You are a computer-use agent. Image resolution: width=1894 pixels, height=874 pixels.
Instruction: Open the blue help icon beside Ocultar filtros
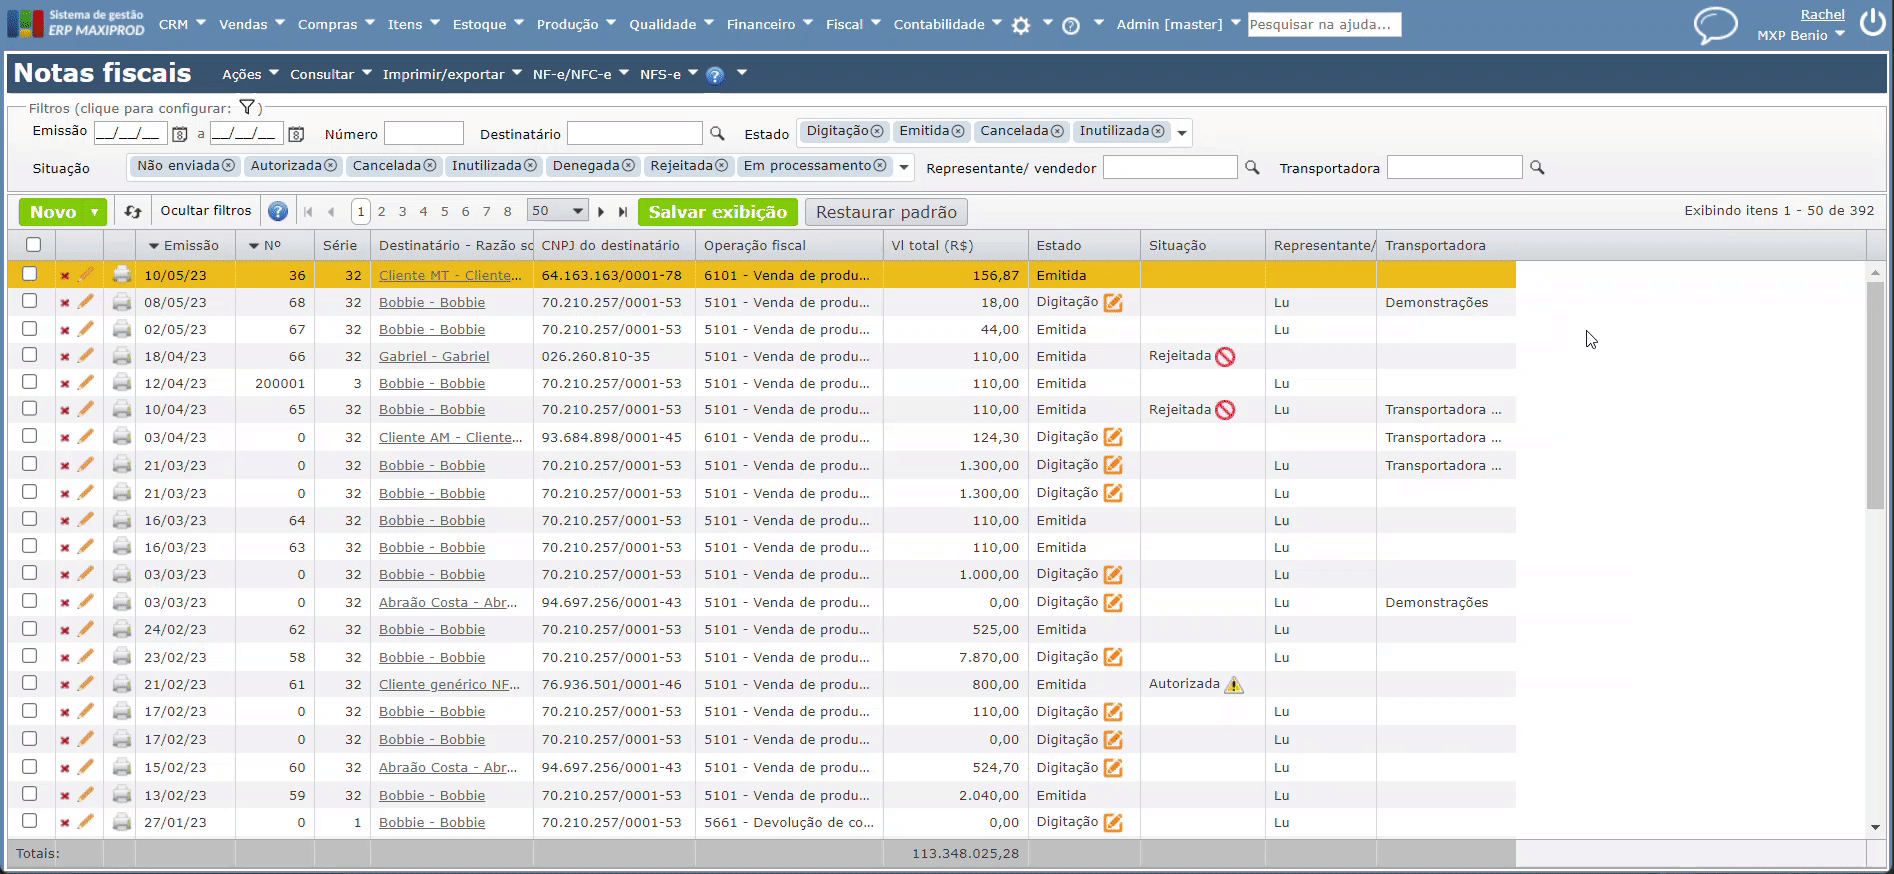278,211
